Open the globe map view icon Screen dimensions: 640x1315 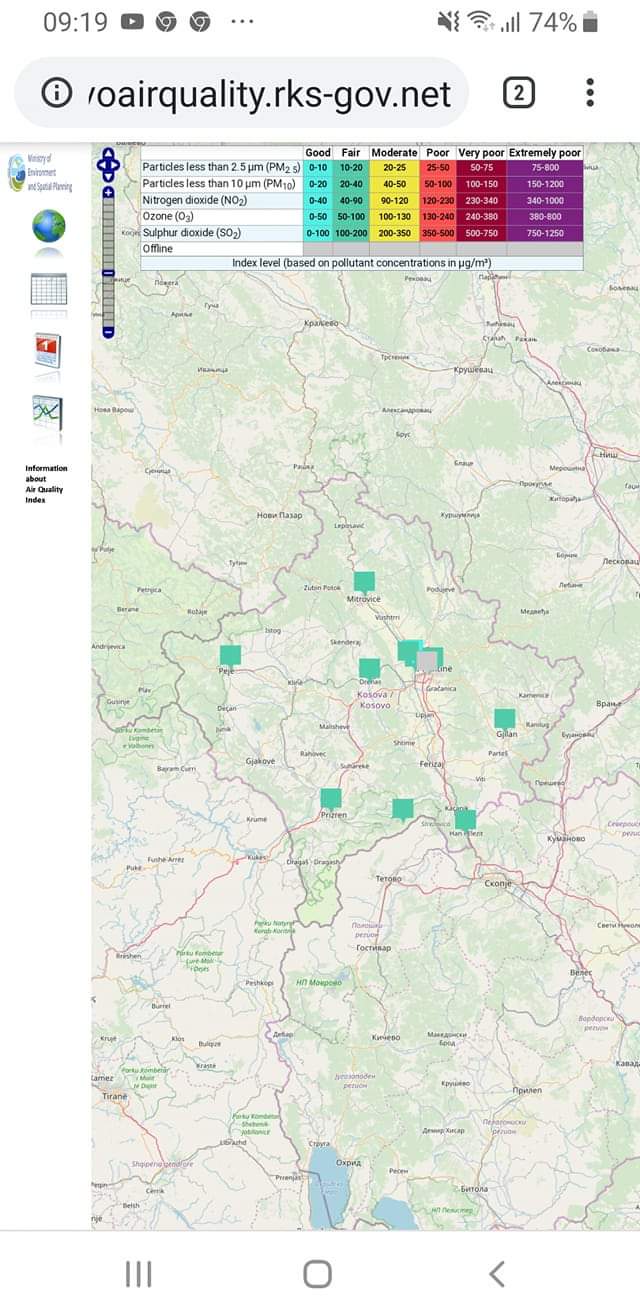coord(48,226)
